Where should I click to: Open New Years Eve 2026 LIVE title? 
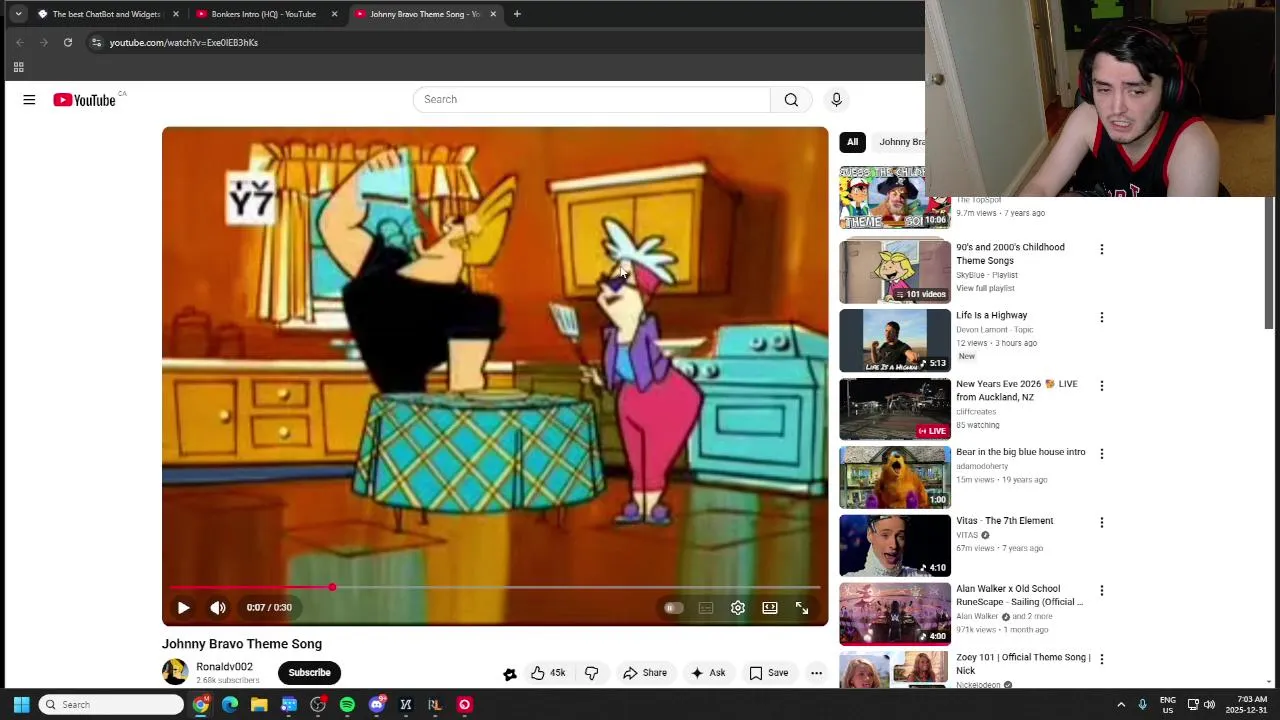tap(1016, 390)
